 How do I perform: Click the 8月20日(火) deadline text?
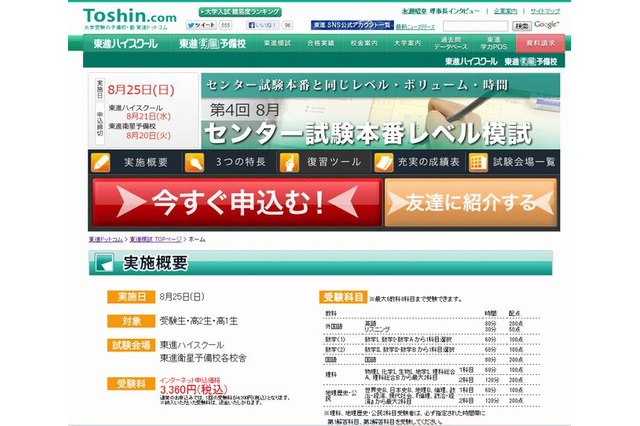pos(149,135)
